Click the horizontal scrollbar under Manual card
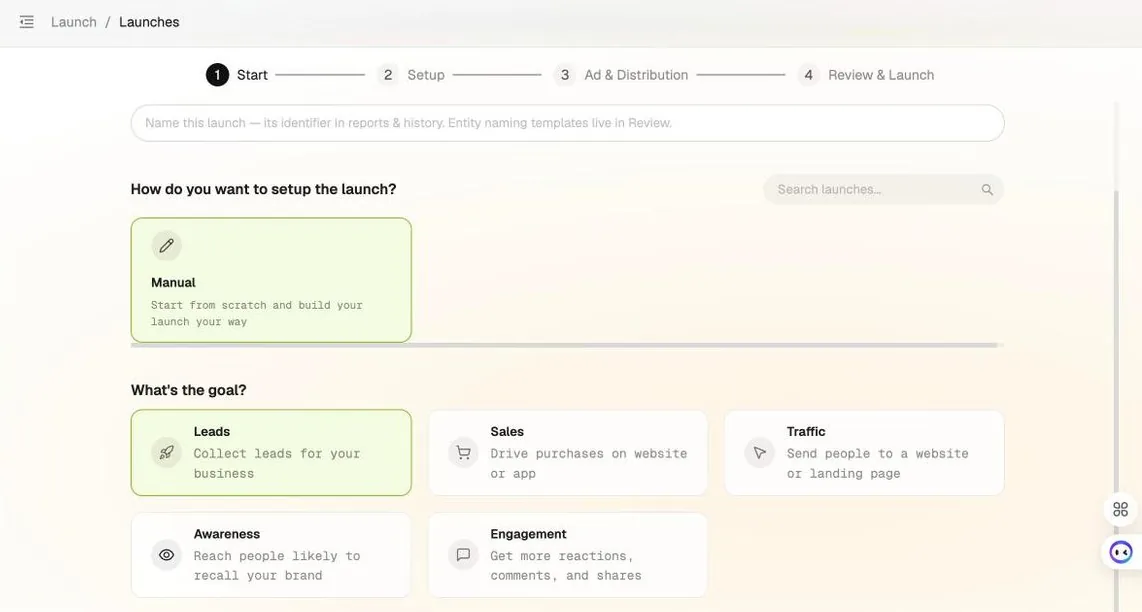The image size is (1142, 612). coord(564,345)
